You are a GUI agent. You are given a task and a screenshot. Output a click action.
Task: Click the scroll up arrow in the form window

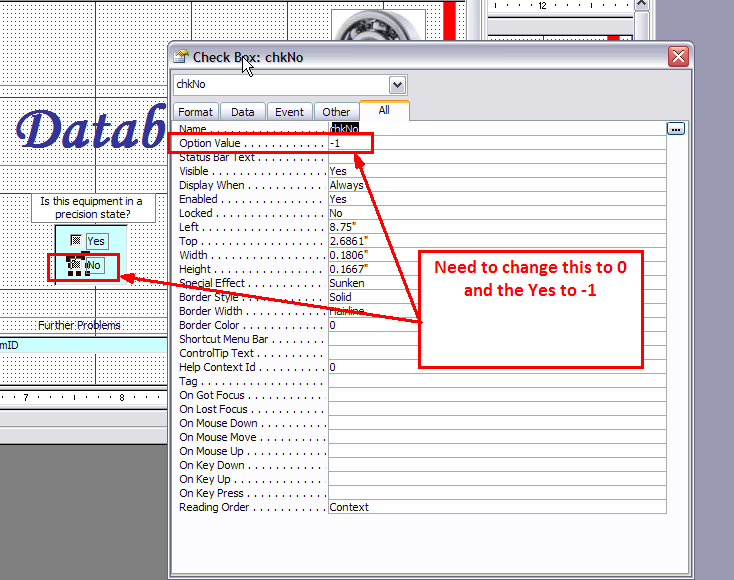641,4
